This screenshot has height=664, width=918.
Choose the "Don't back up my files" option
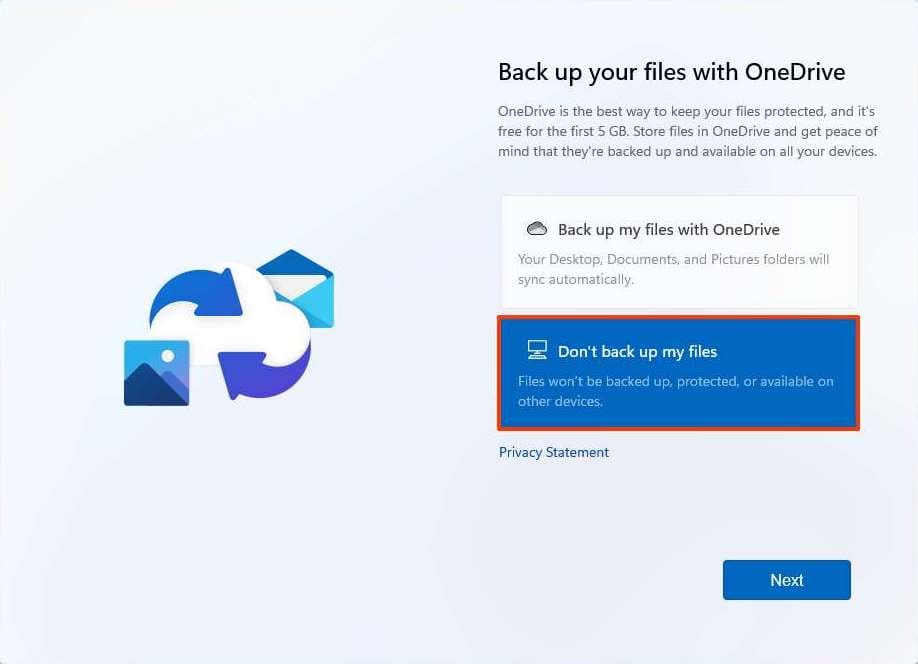679,373
